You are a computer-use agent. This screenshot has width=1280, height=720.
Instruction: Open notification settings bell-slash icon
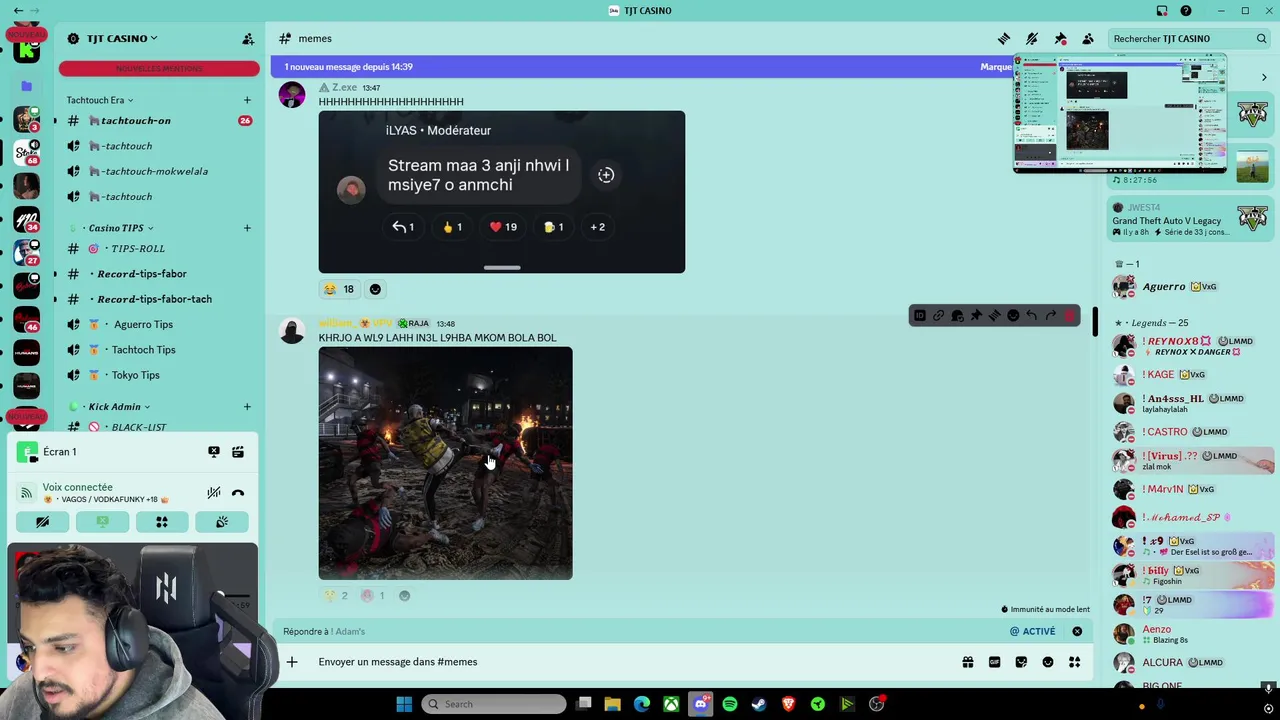1032,38
